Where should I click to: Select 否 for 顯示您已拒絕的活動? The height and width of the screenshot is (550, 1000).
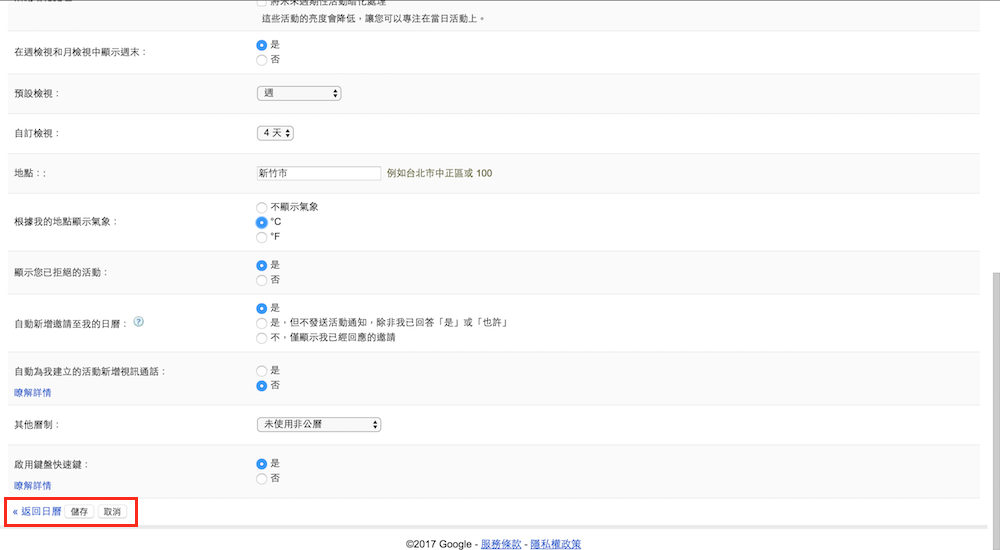262,280
